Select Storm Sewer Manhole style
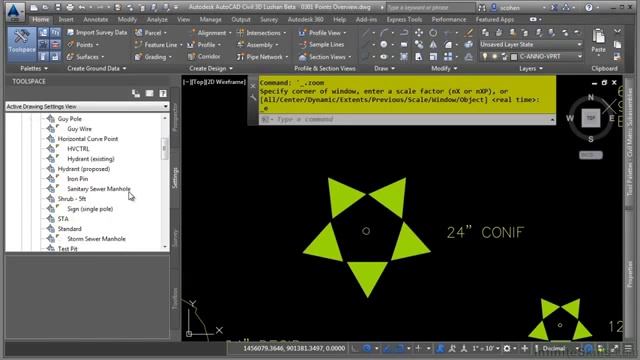The width and height of the screenshot is (640, 360). point(96,239)
